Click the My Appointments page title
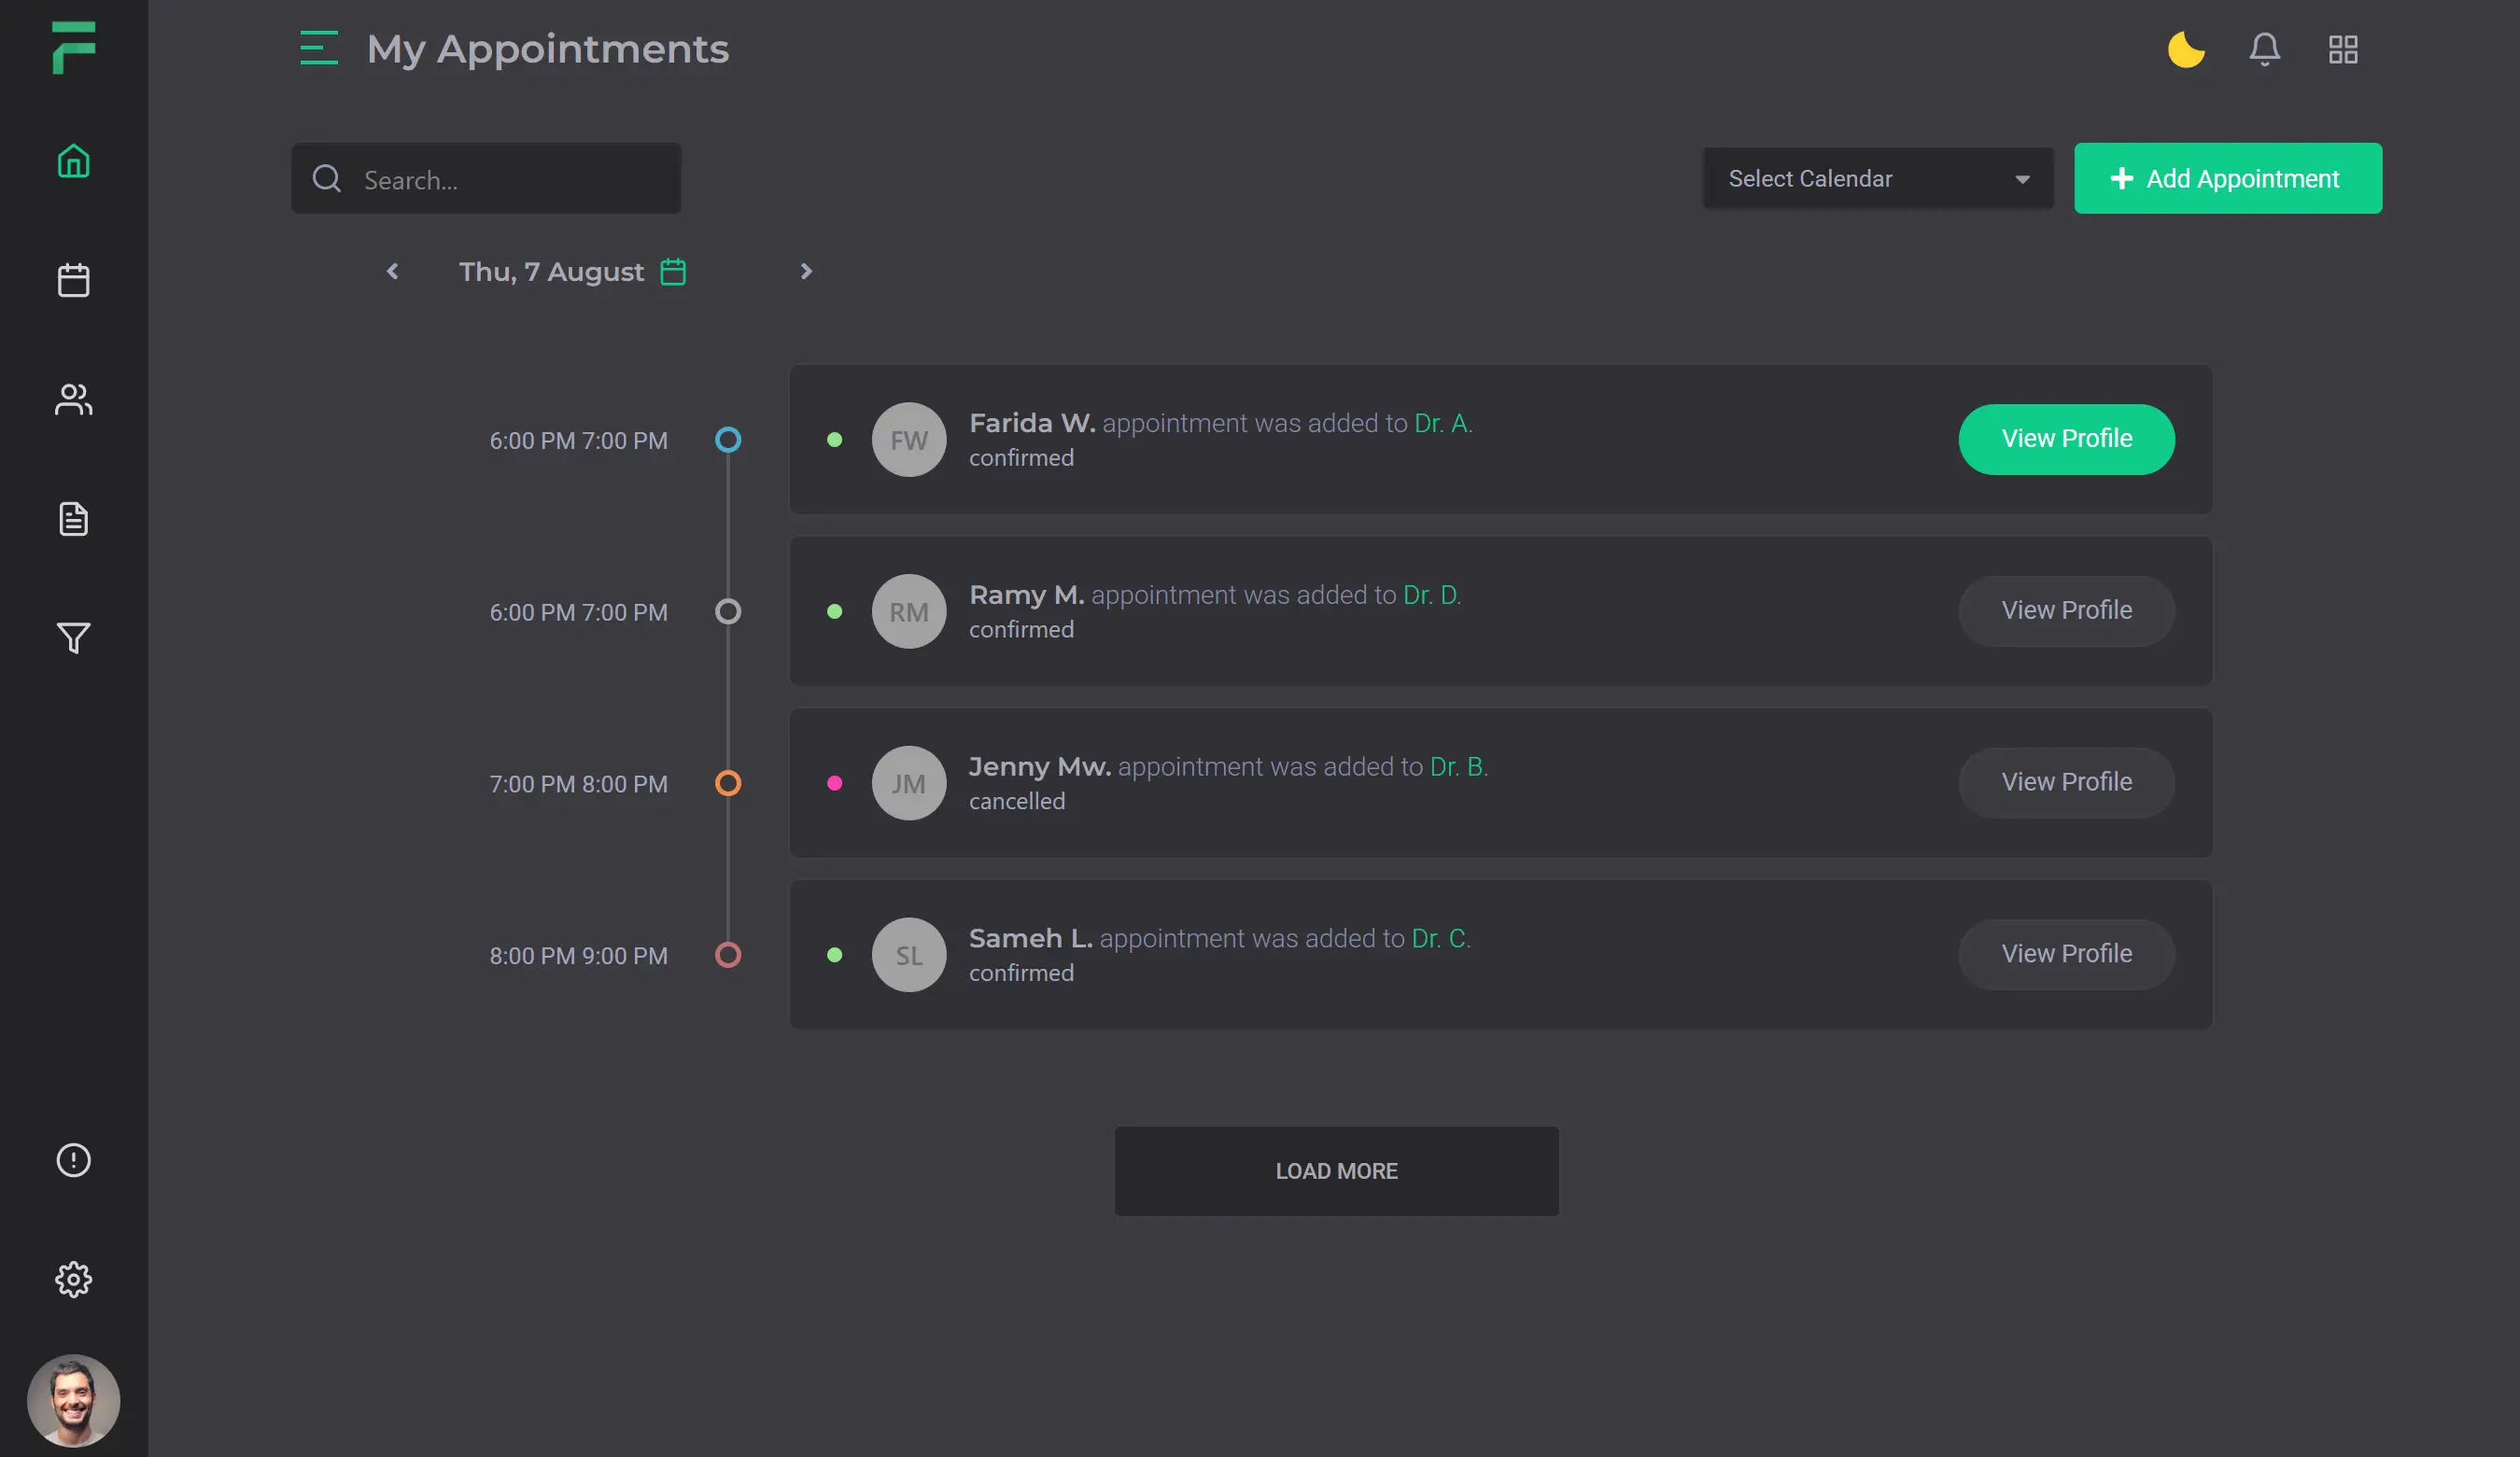This screenshot has height=1457, width=2520. [x=548, y=49]
